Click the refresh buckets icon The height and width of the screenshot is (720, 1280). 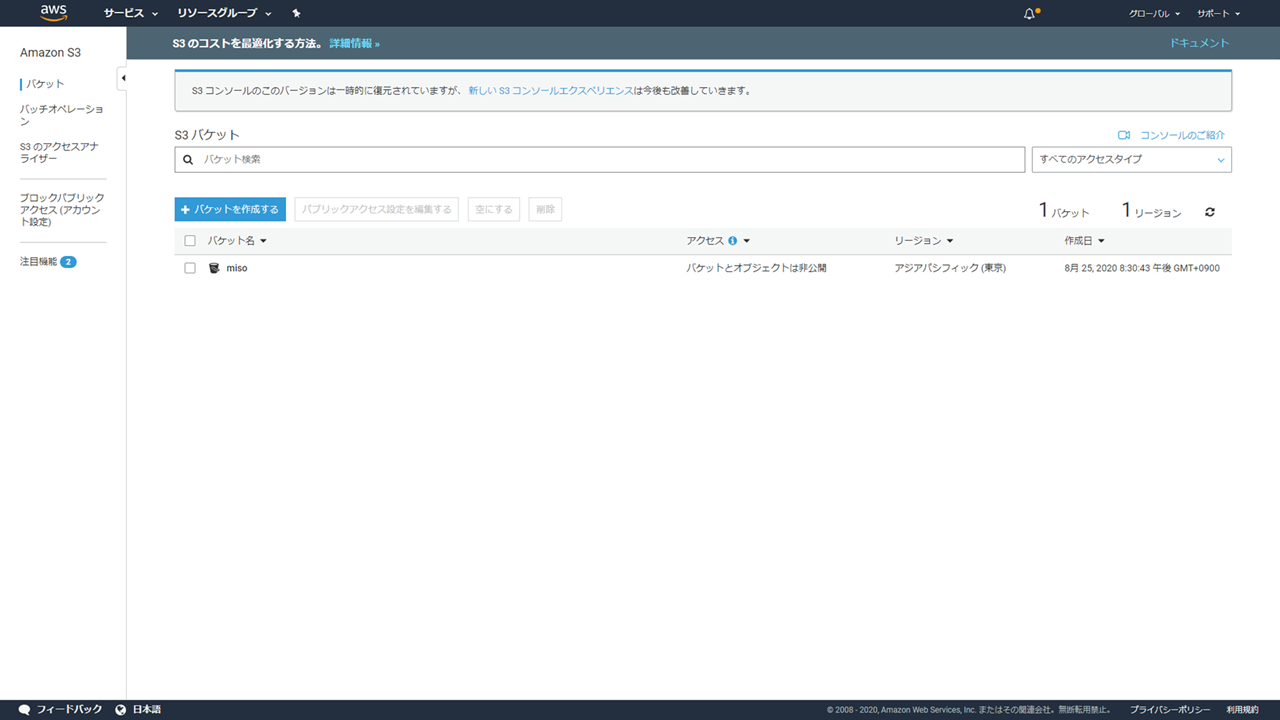coord(1210,212)
